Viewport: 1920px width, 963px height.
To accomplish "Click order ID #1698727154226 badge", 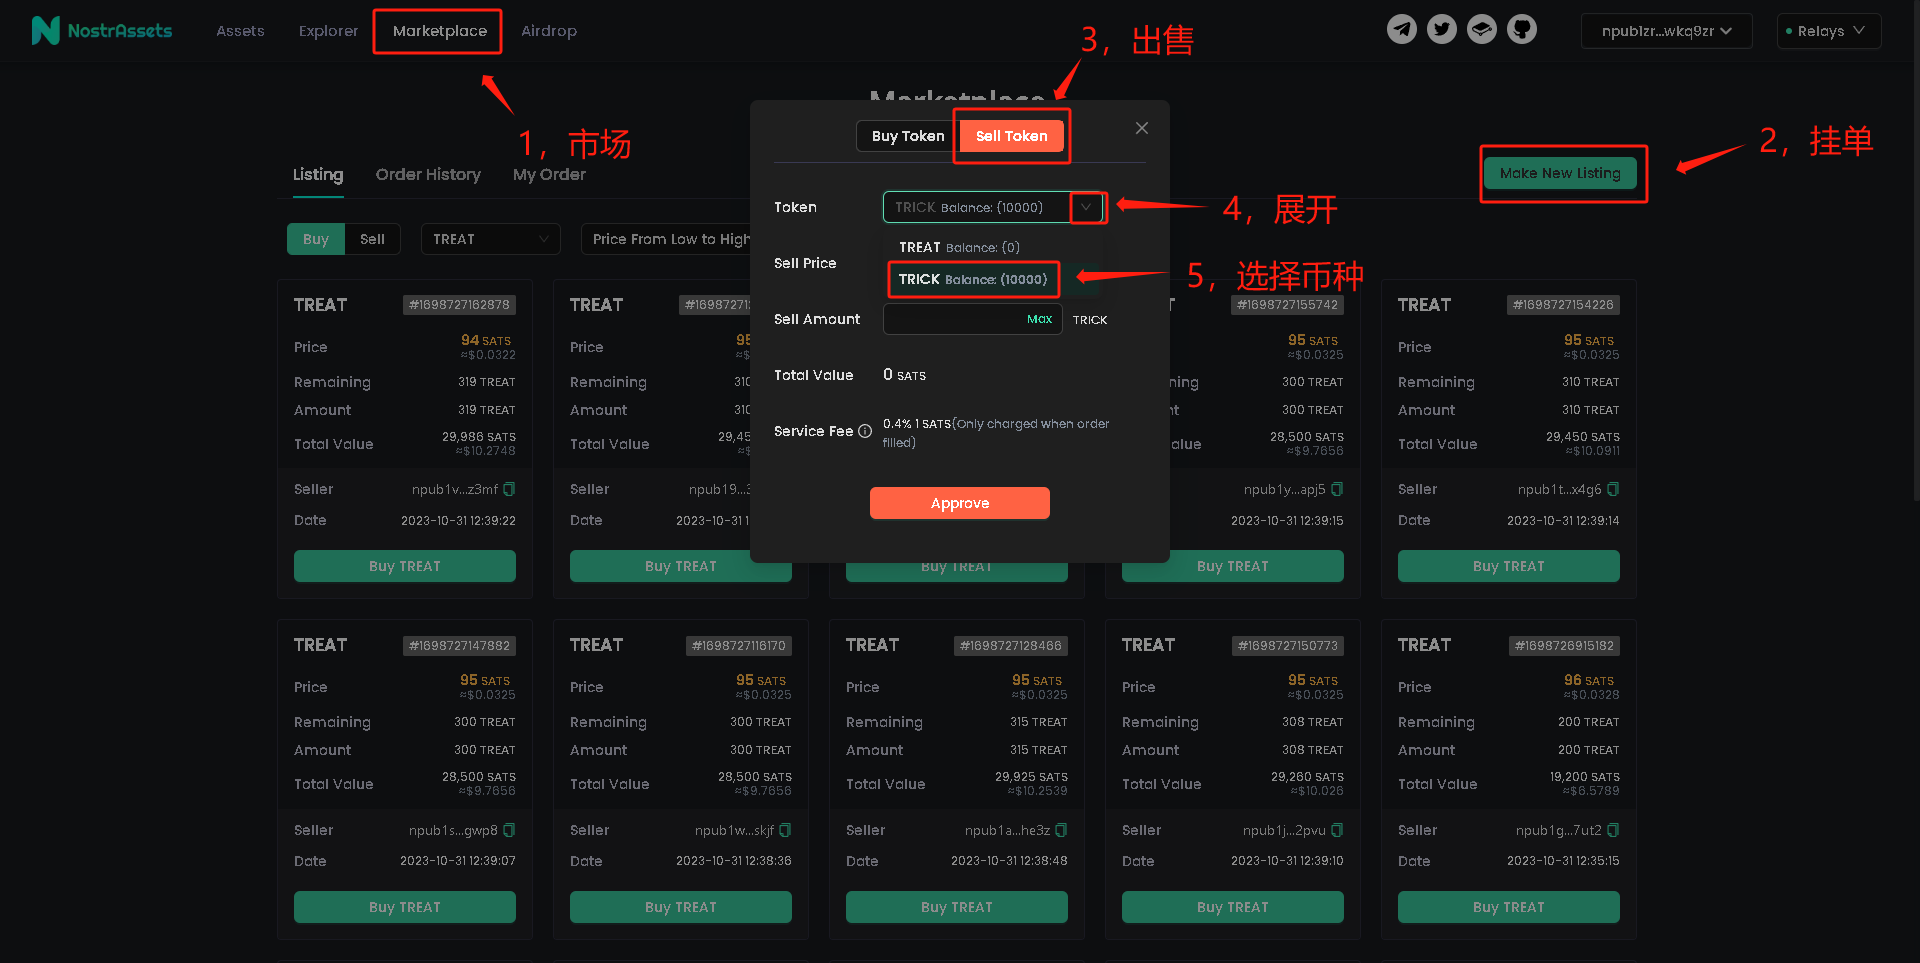I will [x=1563, y=305].
